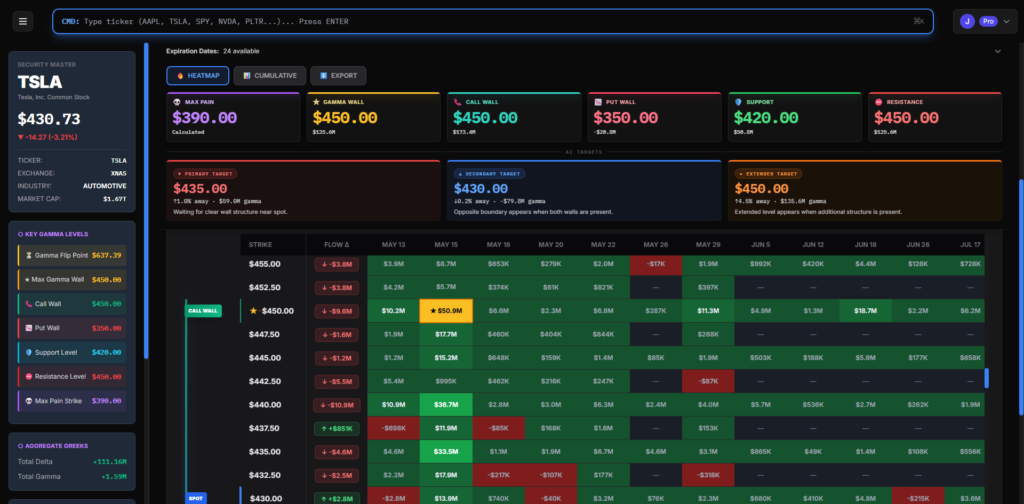Click the Total Delta value +111.16M
Screen dimensions: 1024x504
coord(110,462)
